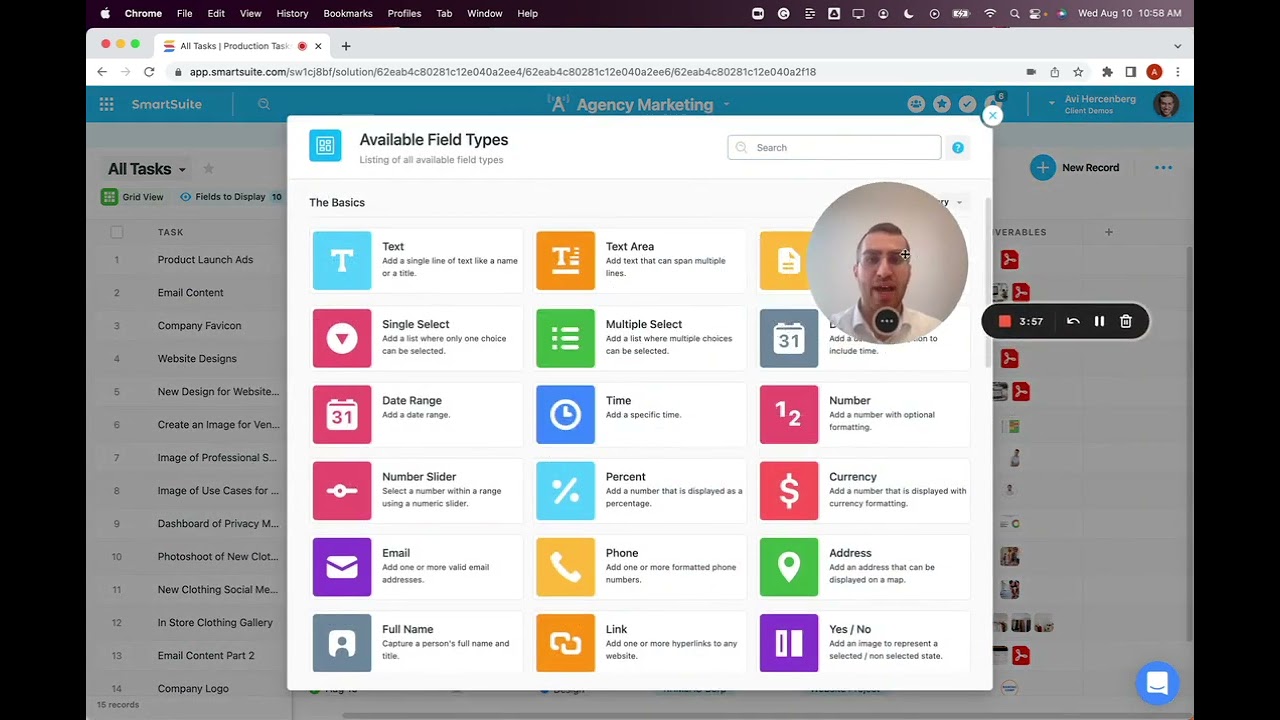1280x720 pixels.
Task: Stop the screen recording
Action: 1005,321
